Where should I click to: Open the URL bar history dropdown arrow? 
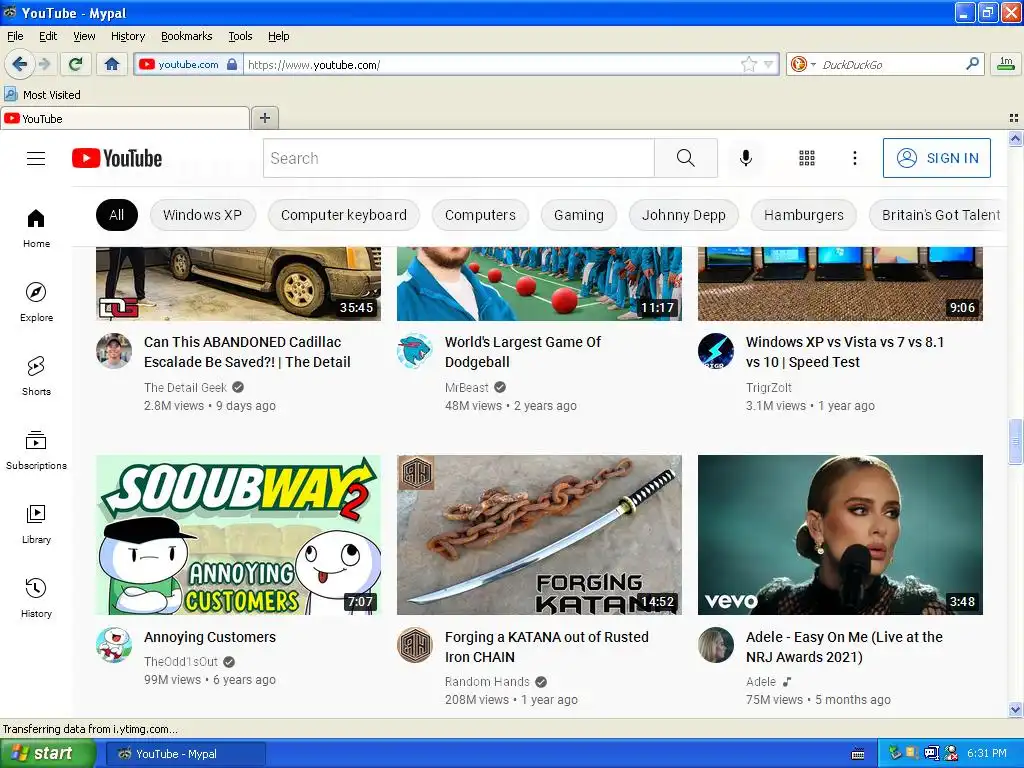pyautogui.click(x=769, y=64)
